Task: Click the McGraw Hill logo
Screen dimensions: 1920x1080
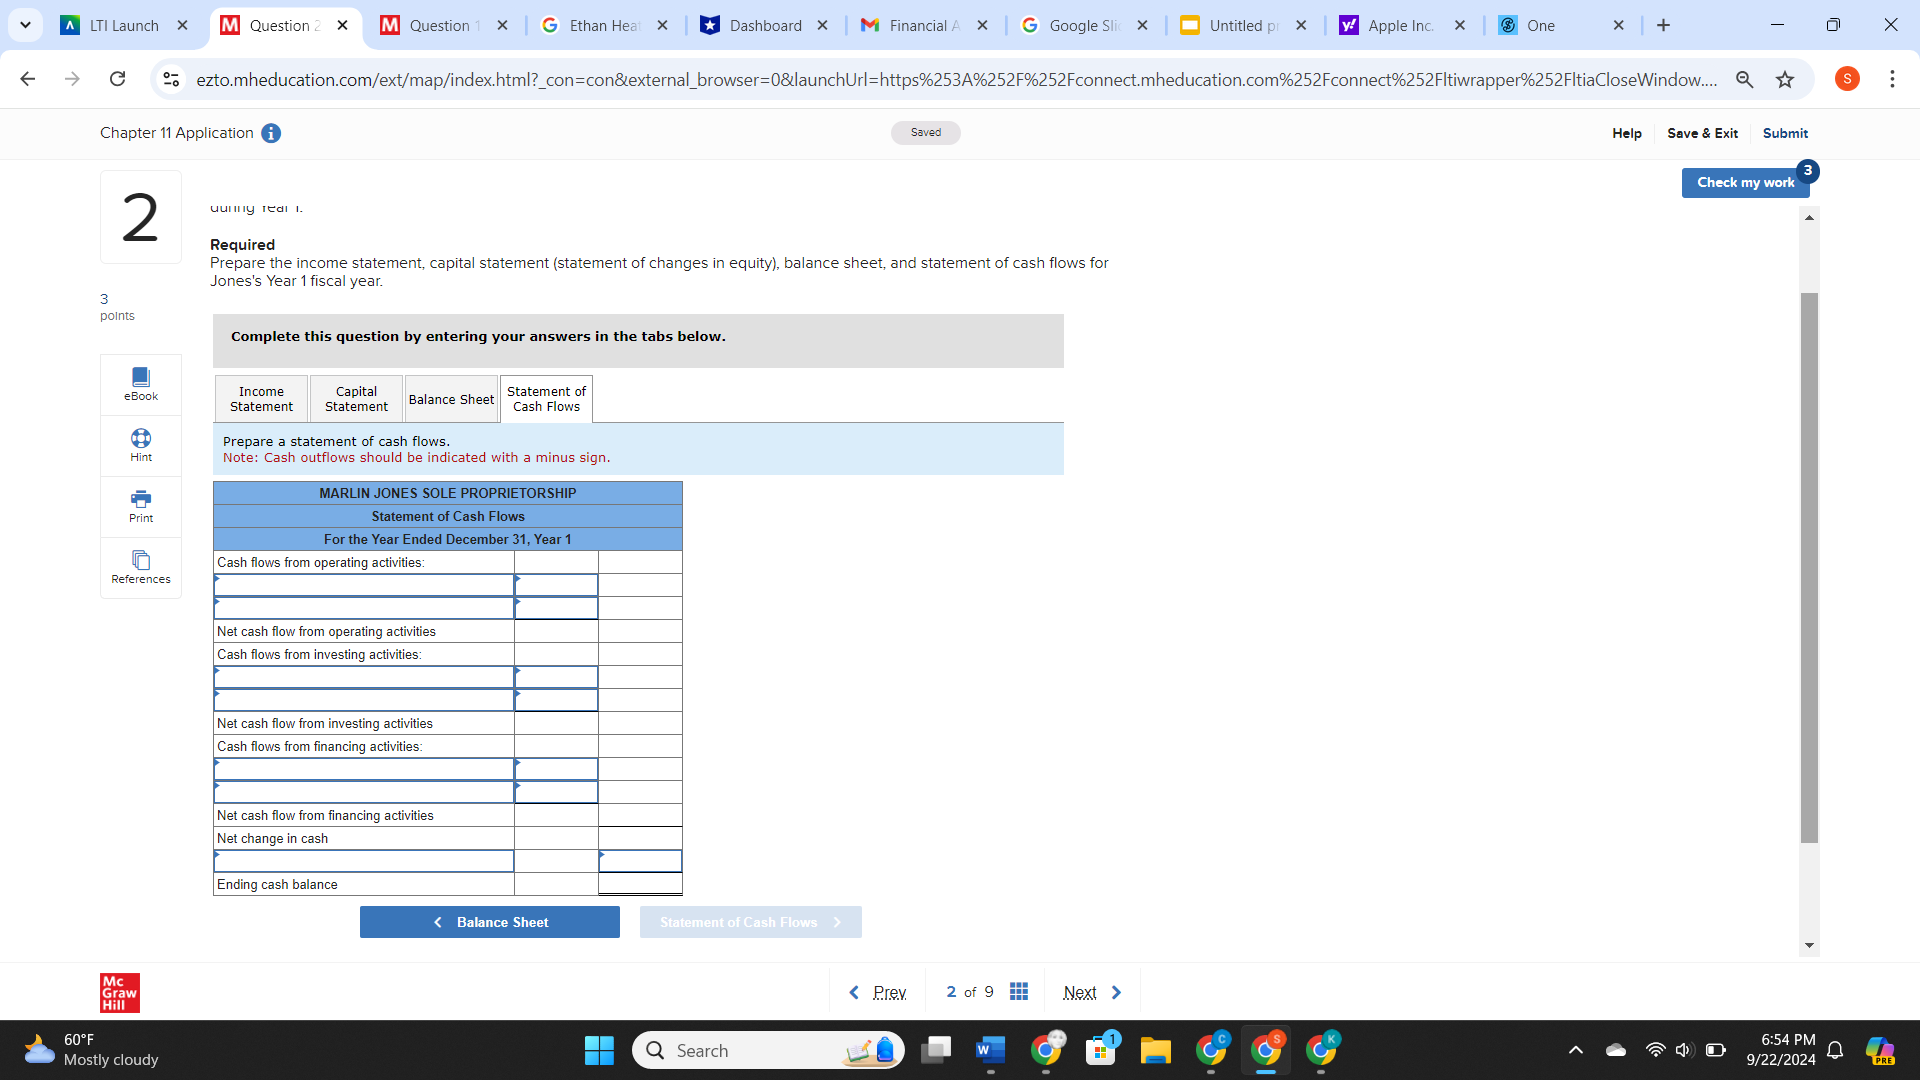Action: coord(119,992)
